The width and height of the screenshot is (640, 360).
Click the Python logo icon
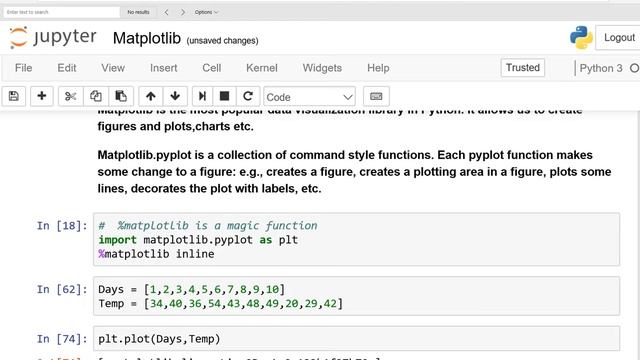581,38
